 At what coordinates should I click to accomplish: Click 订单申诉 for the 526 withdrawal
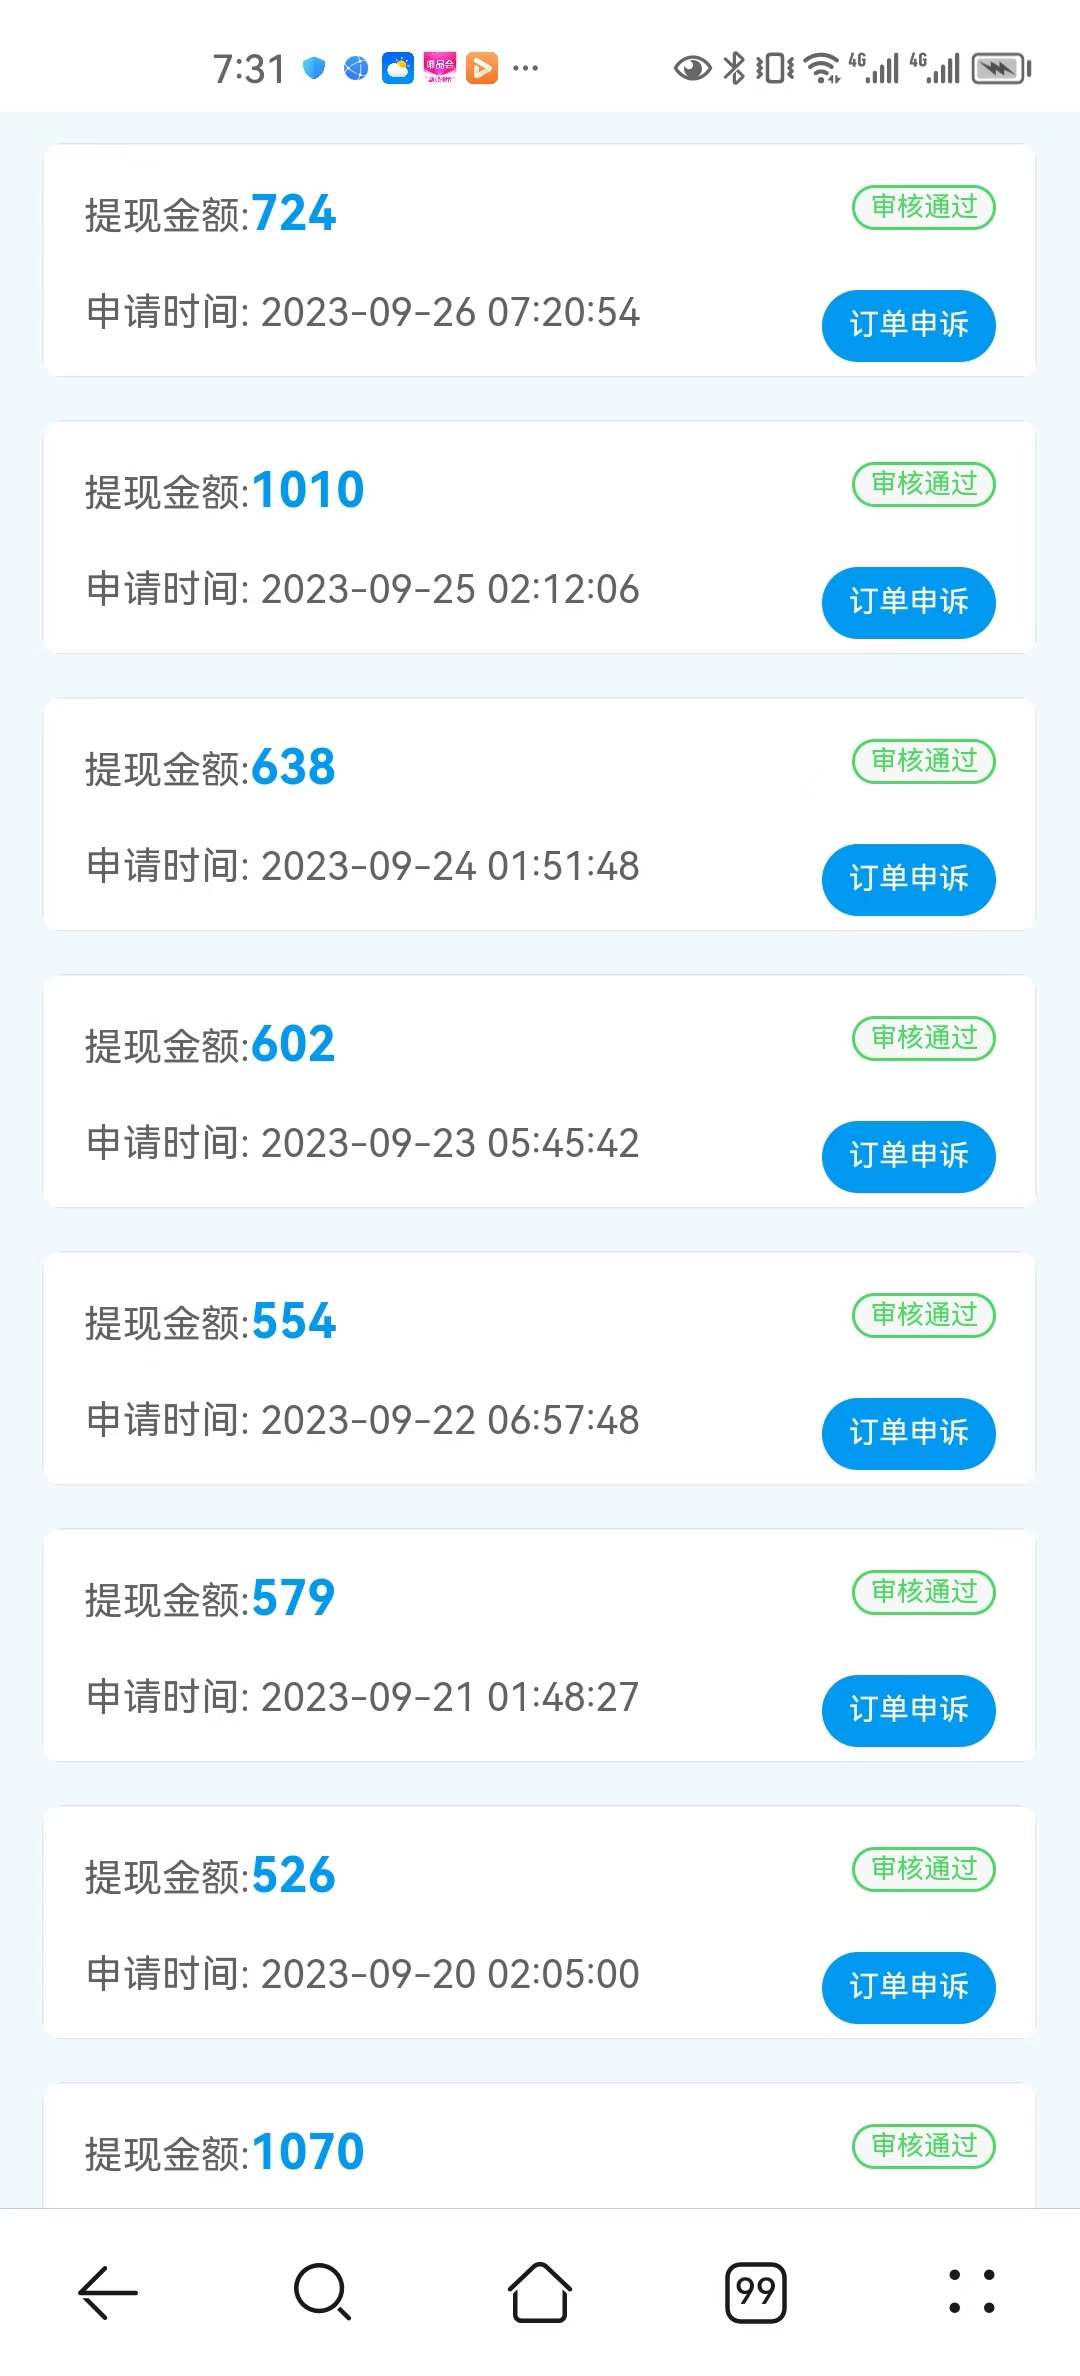point(908,1987)
